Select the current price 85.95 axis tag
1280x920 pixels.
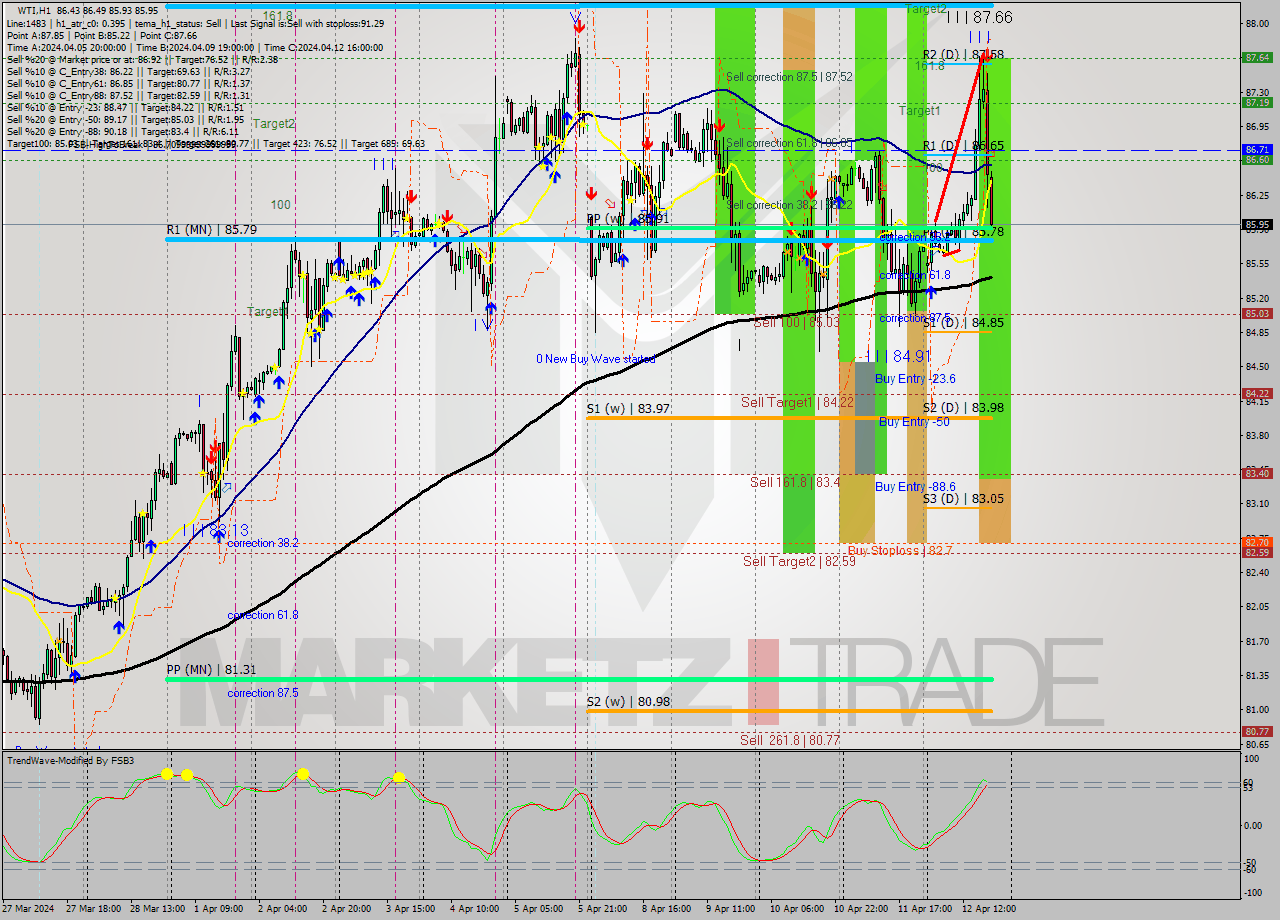(x=1257, y=225)
